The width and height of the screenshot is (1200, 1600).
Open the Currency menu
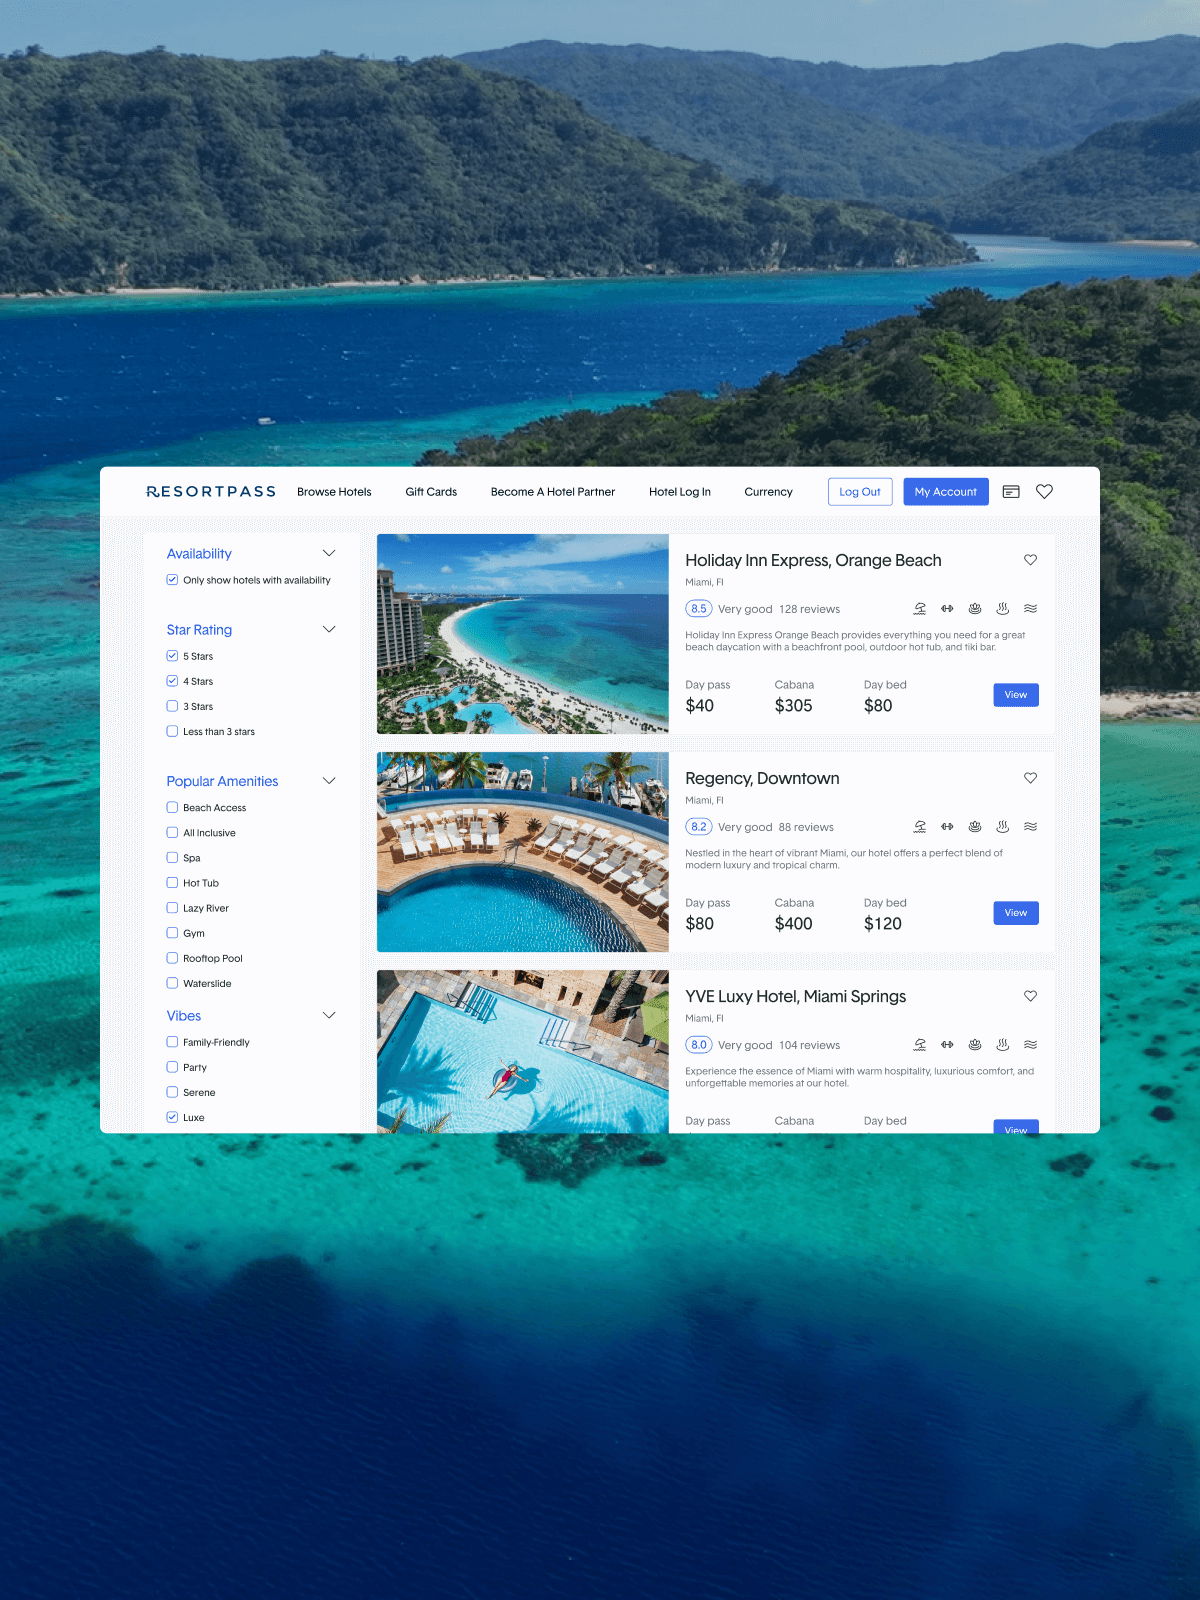[x=768, y=492]
